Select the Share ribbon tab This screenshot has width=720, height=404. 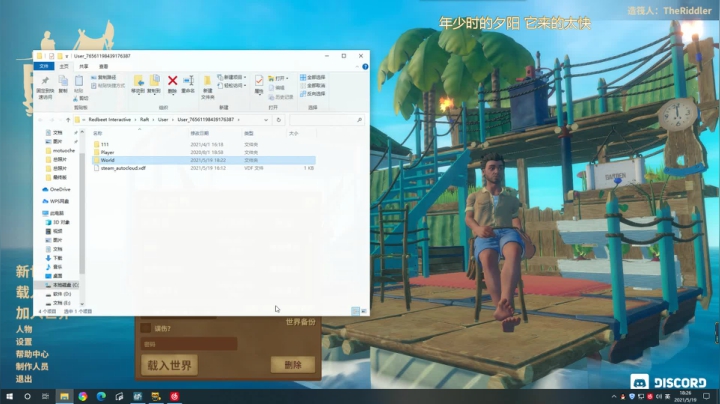(84, 67)
